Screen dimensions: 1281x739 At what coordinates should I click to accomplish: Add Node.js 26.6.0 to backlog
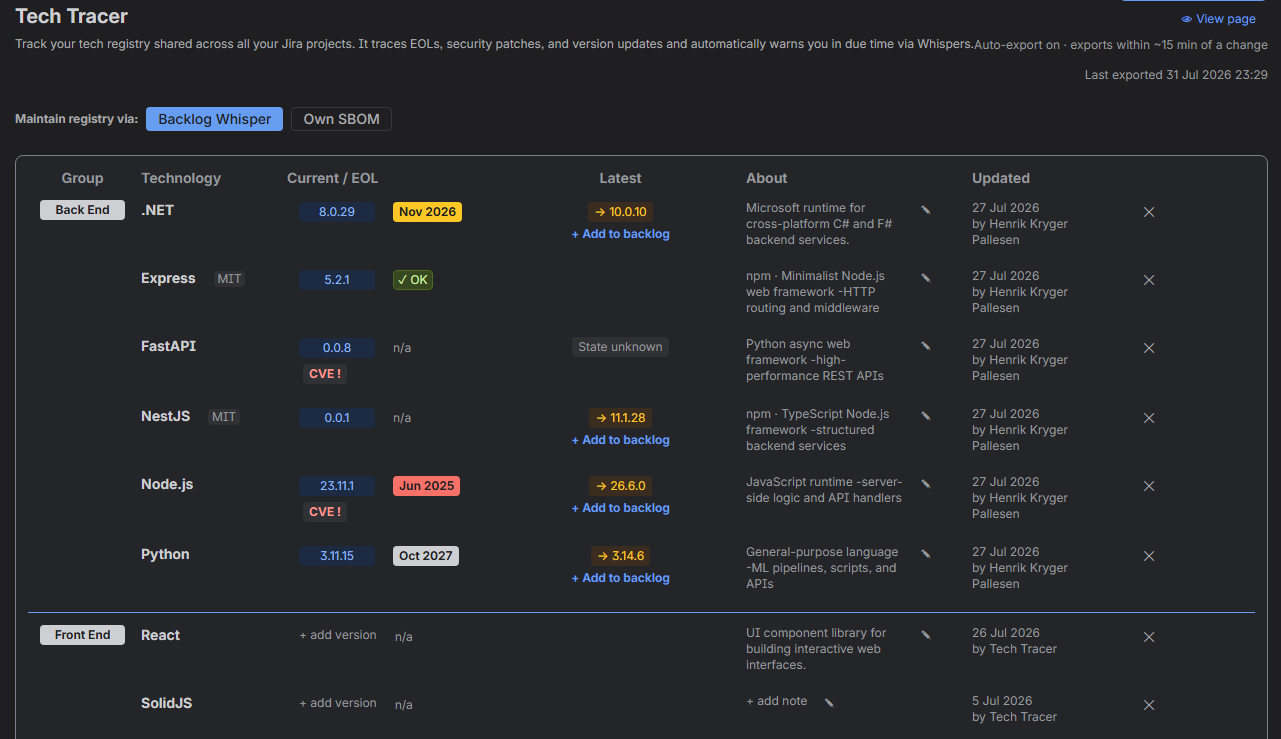click(620, 508)
